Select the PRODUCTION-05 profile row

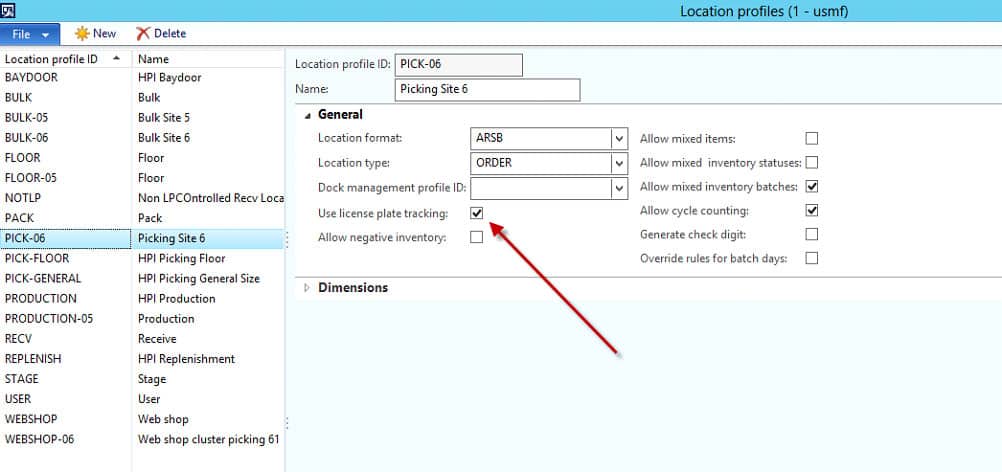click(x=142, y=318)
